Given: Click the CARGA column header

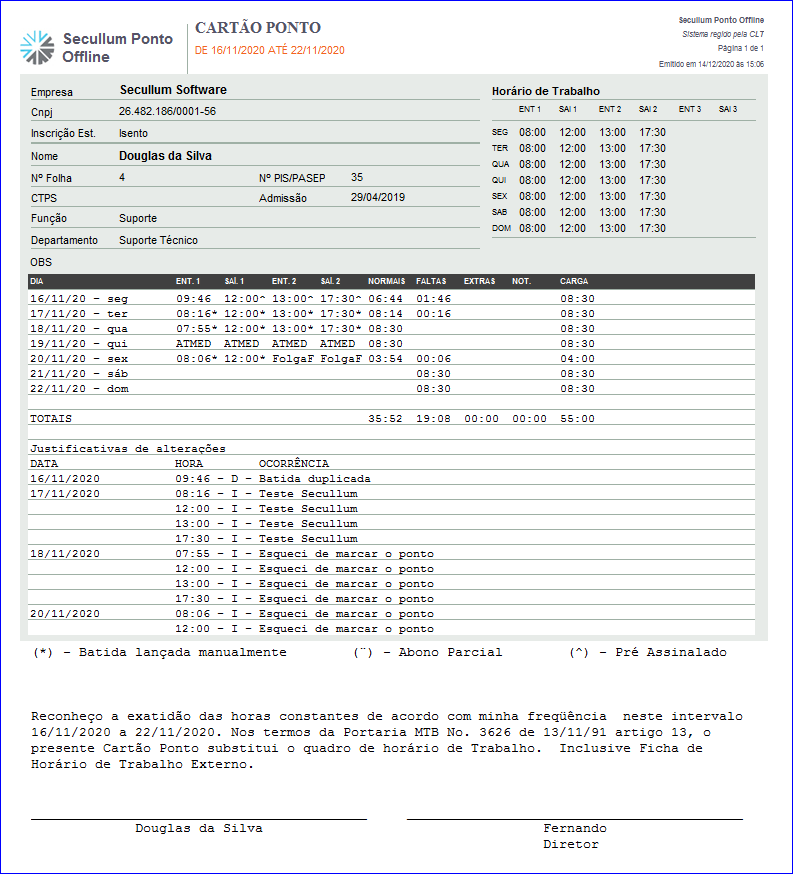Looking at the screenshot, I should (x=574, y=281).
